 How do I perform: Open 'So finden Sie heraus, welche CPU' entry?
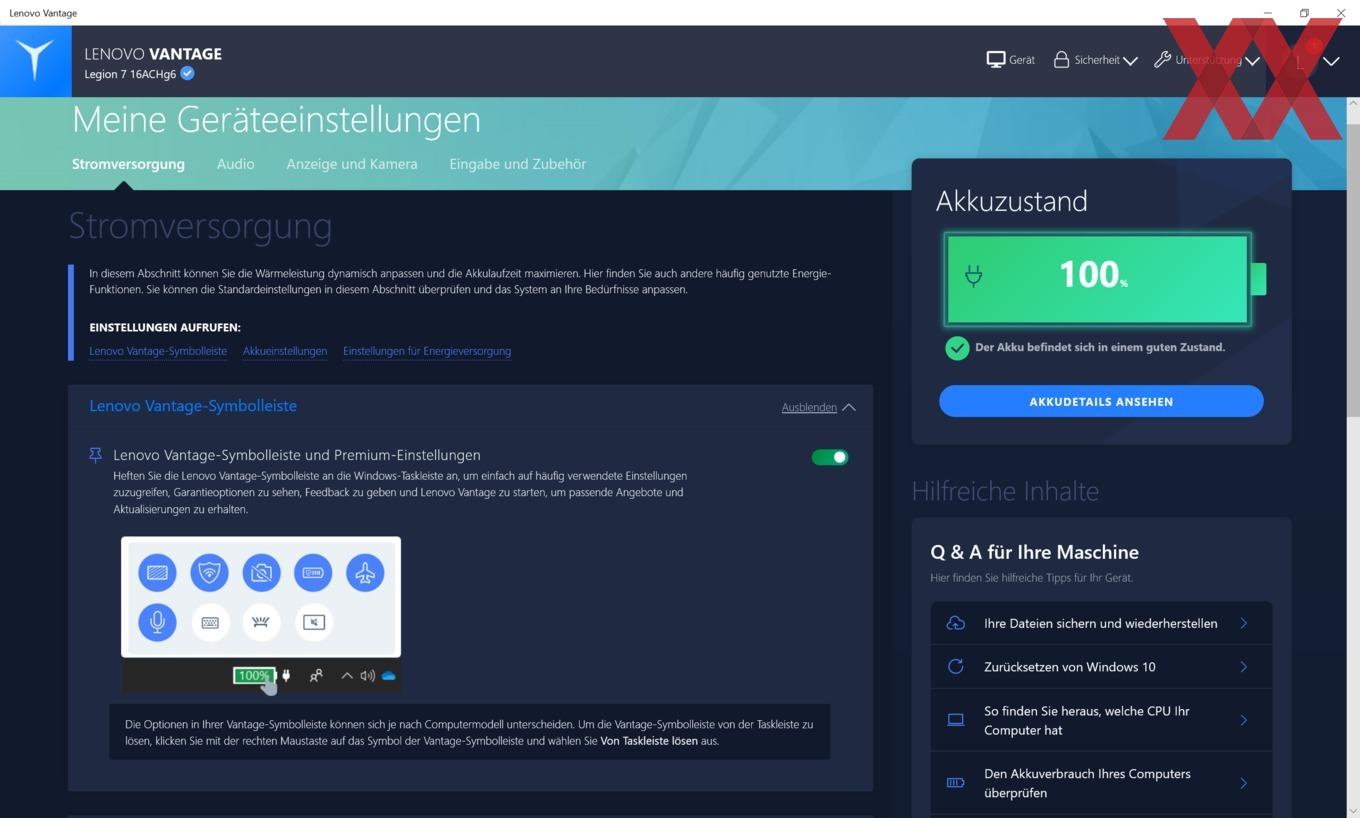[1101, 720]
